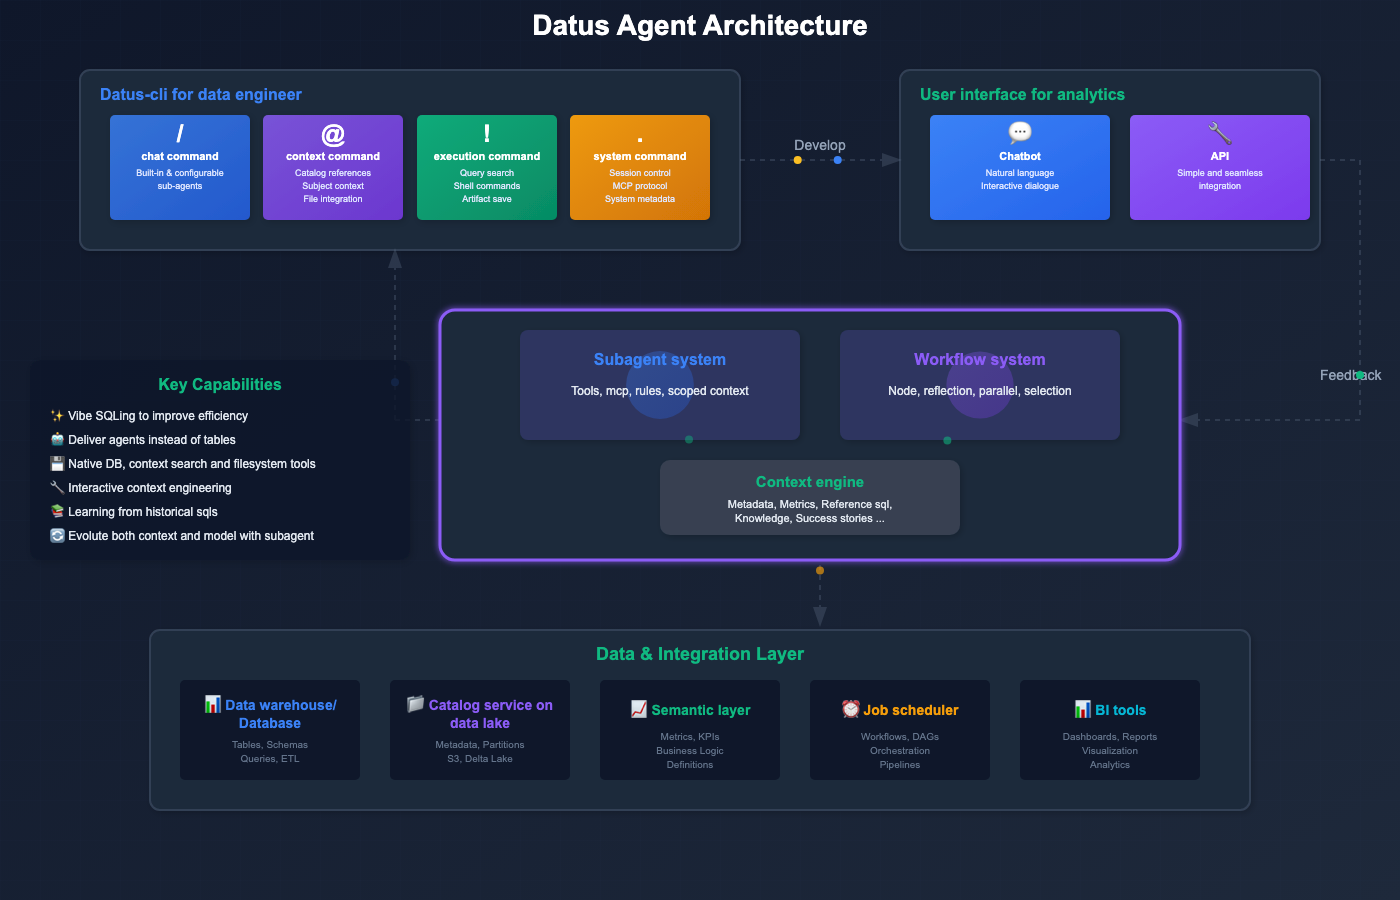The height and width of the screenshot is (900, 1400).
Task: Click the folder icon beside Catalog service
Action: click(x=415, y=704)
